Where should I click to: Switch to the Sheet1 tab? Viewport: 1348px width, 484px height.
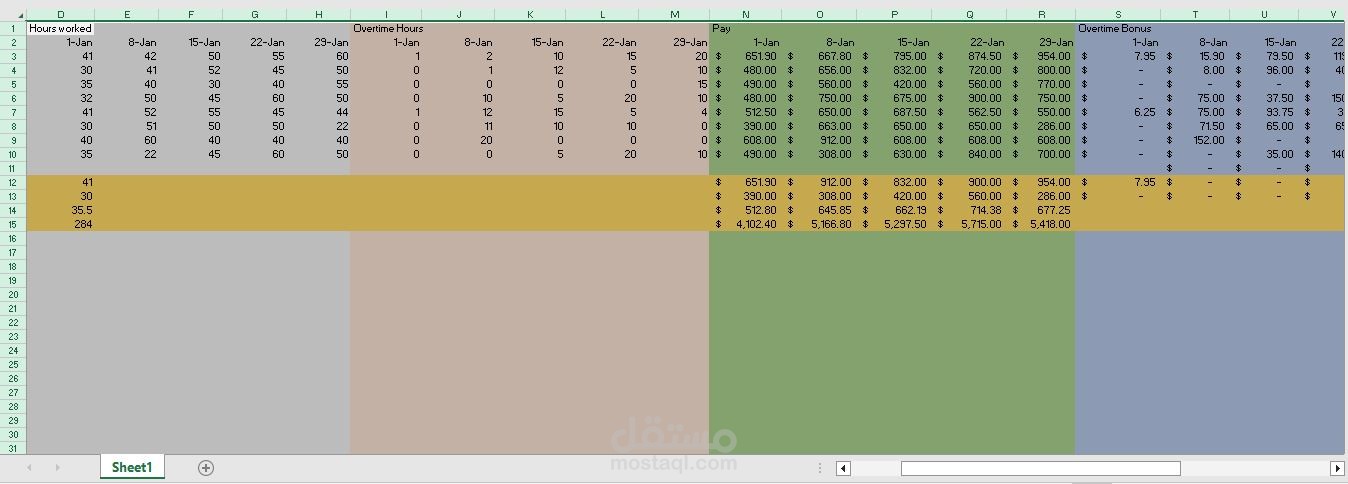tap(132, 467)
